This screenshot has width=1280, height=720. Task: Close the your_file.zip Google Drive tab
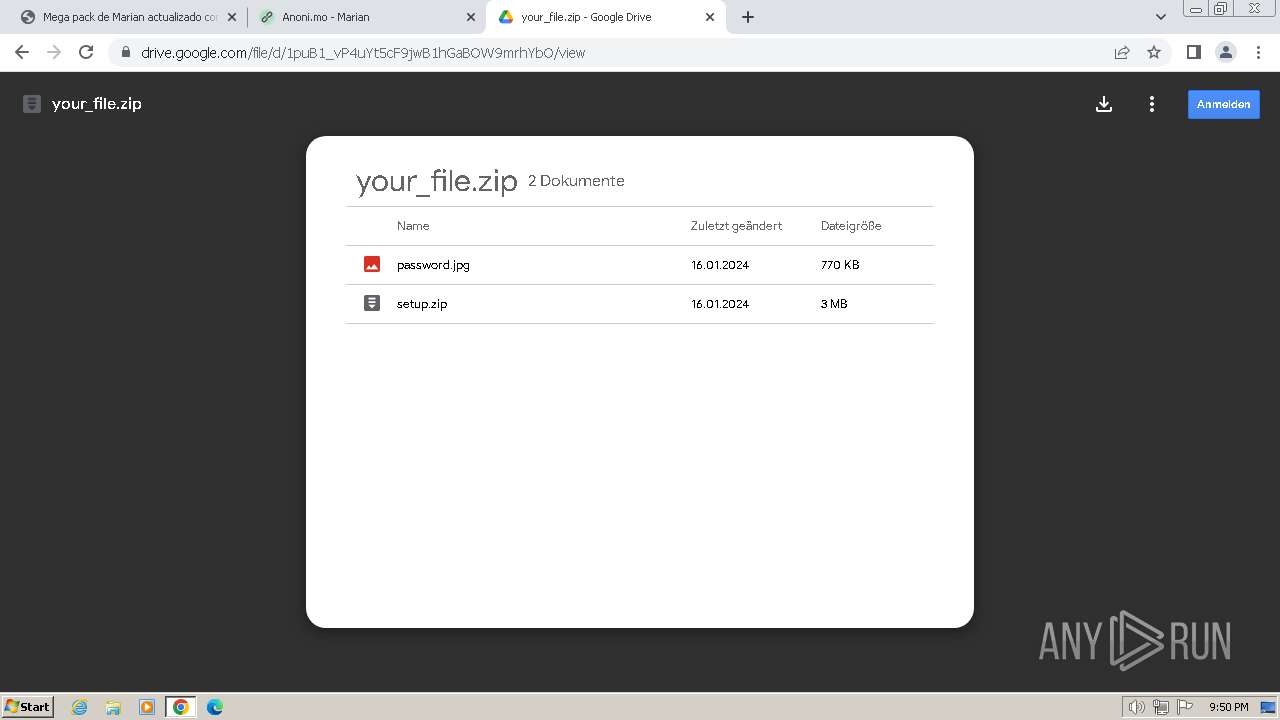tap(710, 17)
